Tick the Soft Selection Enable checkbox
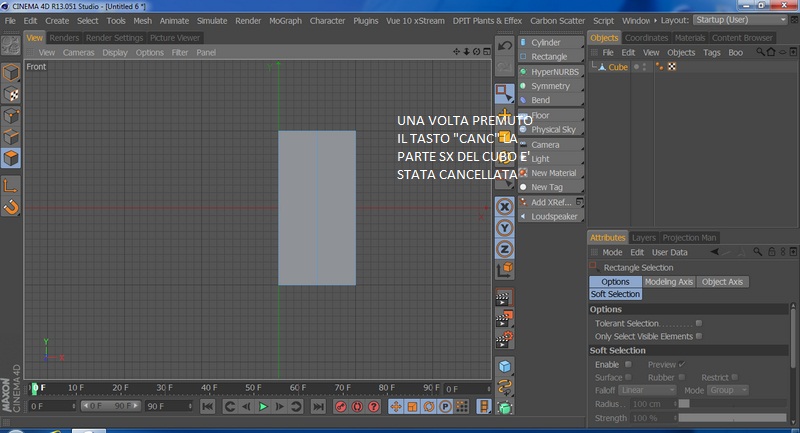This screenshot has width=800, height=433. pyautogui.click(x=628, y=364)
